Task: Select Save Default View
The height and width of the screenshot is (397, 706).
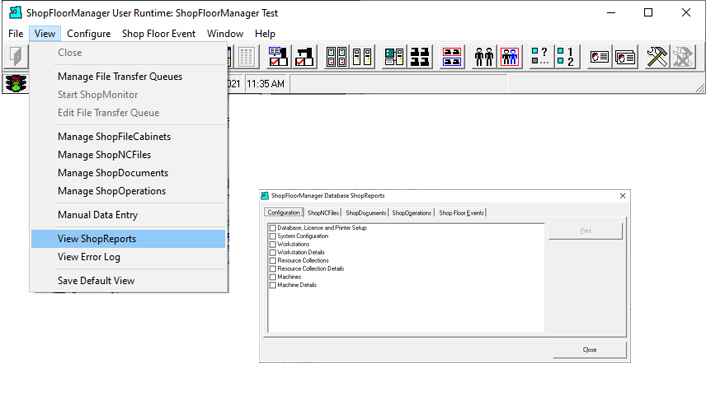Action: [x=128, y=280]
